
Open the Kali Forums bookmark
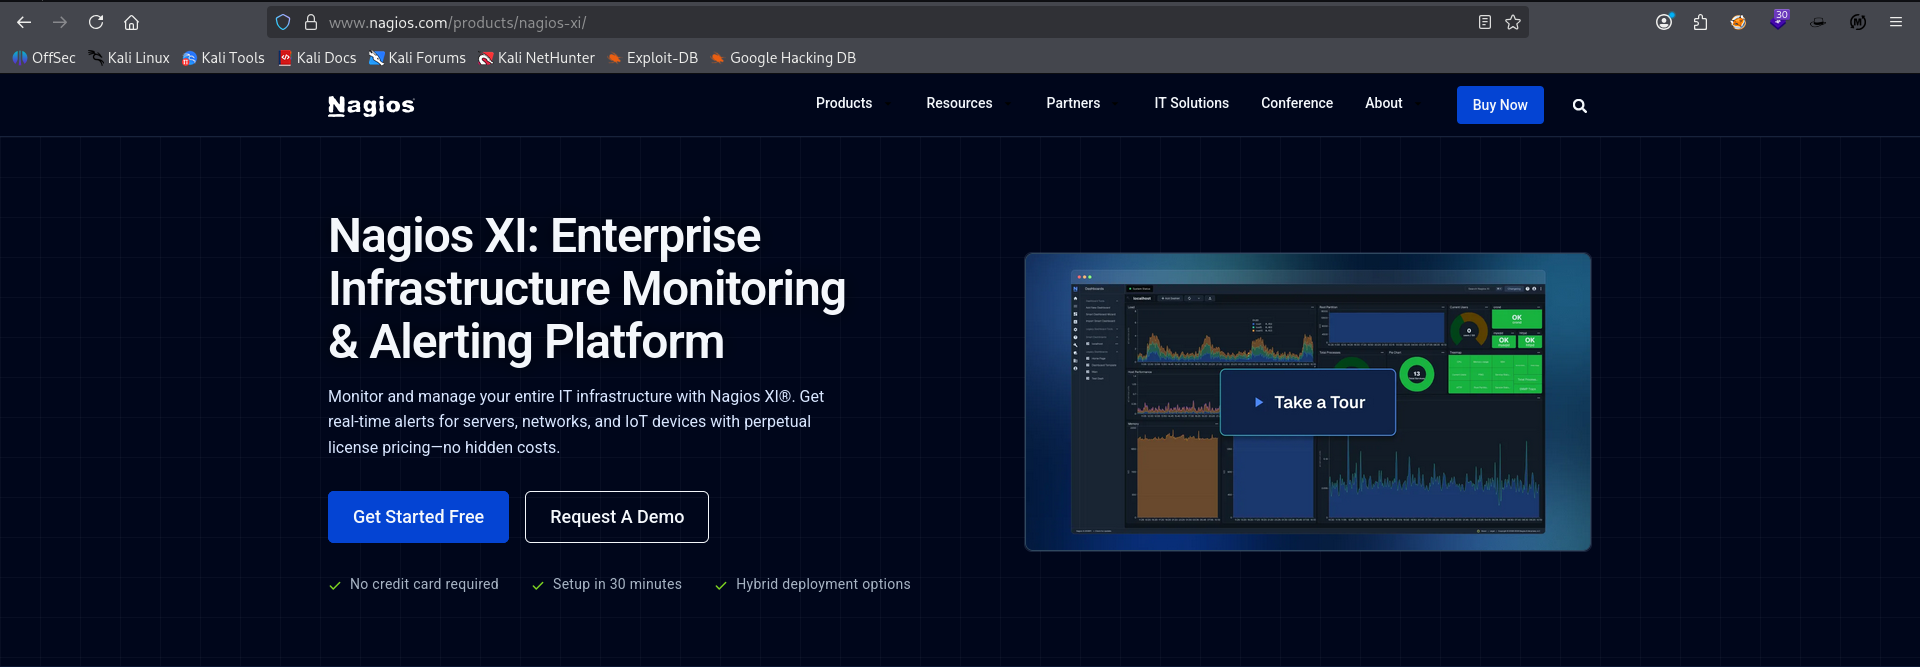point(417,58)
